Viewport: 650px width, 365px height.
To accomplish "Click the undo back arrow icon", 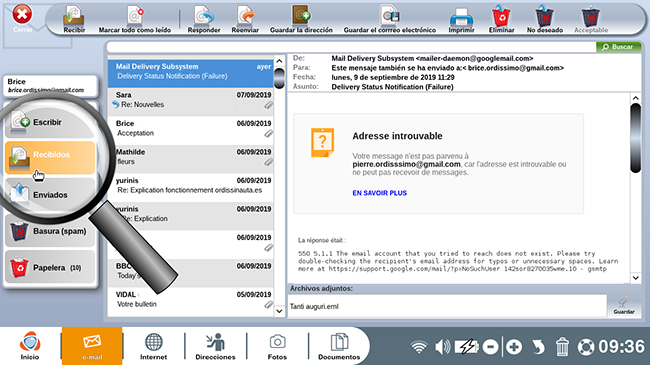I will (x=538, y=347).
